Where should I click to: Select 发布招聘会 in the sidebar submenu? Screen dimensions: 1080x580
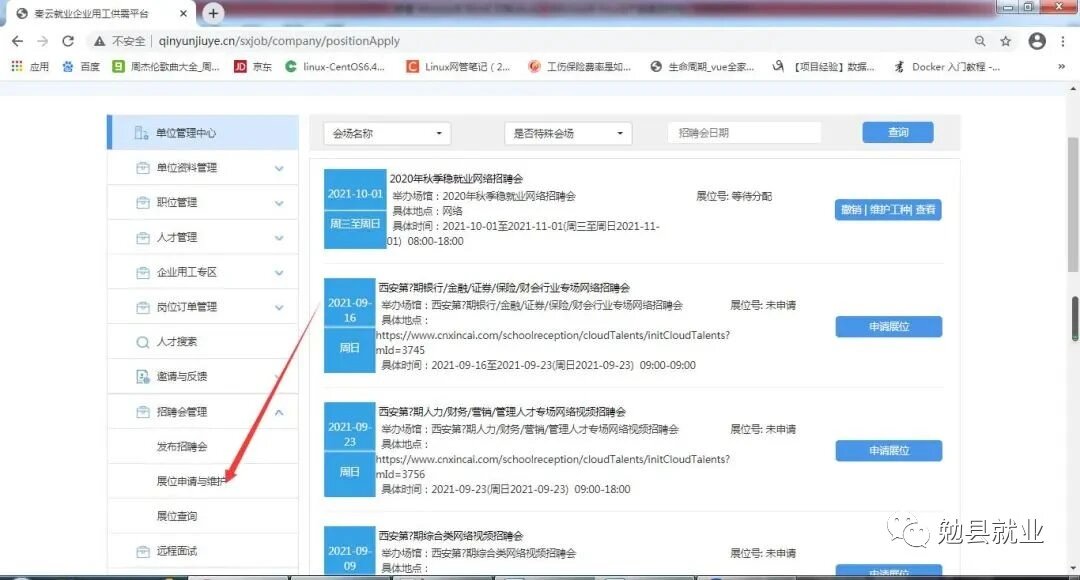(182, 447)
